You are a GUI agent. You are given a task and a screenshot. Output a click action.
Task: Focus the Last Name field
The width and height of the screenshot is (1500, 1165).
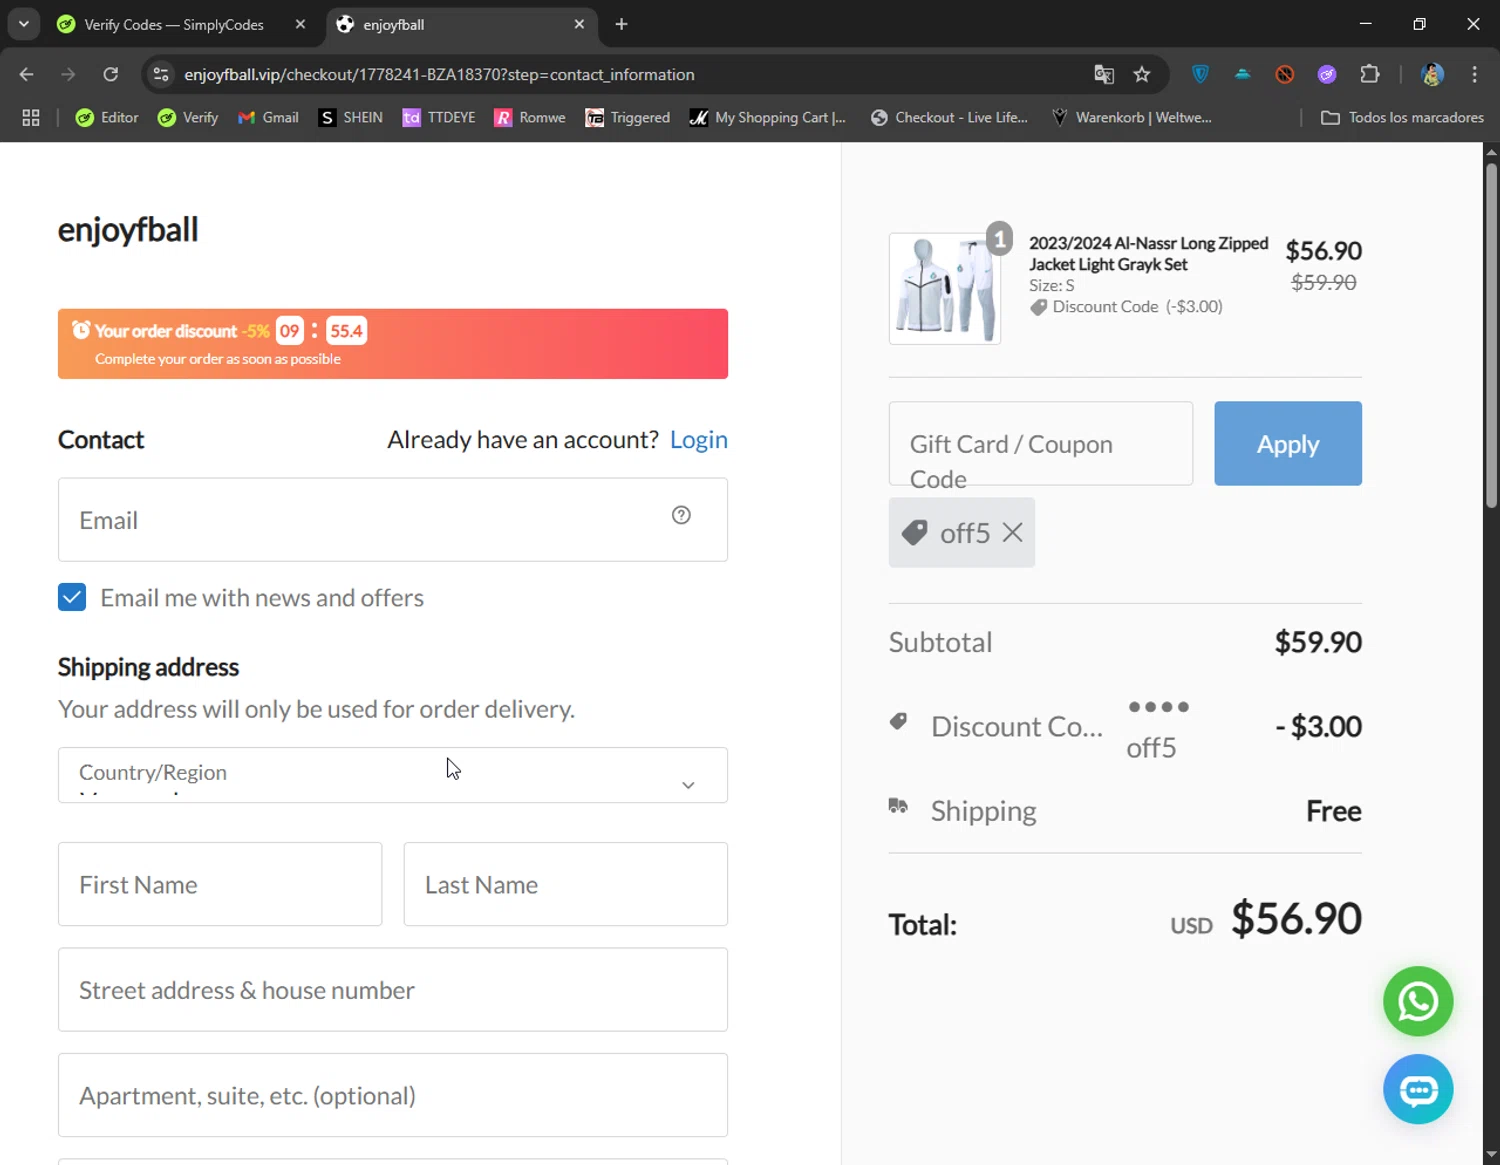click(566, 884)
